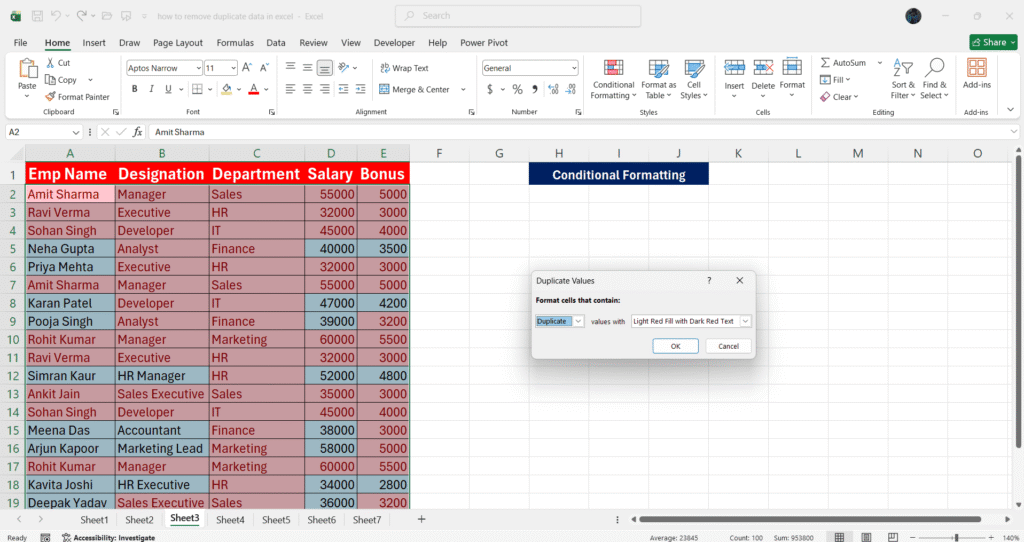The image size is (1024, 542).
Task: Click the Orientation text angle icon
Action: (344, 67)
